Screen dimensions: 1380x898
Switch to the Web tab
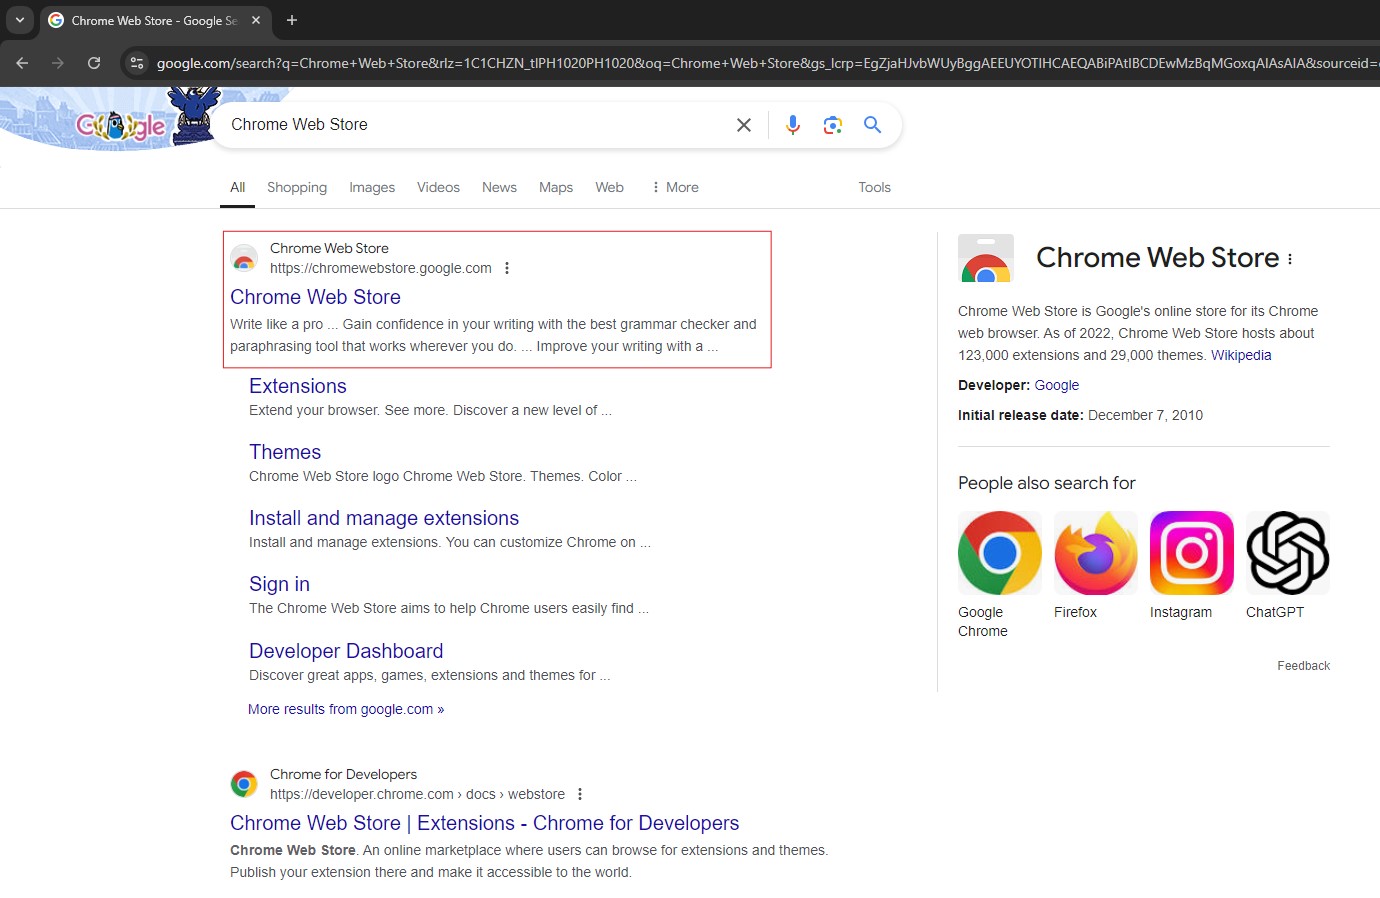coord(609,187)
